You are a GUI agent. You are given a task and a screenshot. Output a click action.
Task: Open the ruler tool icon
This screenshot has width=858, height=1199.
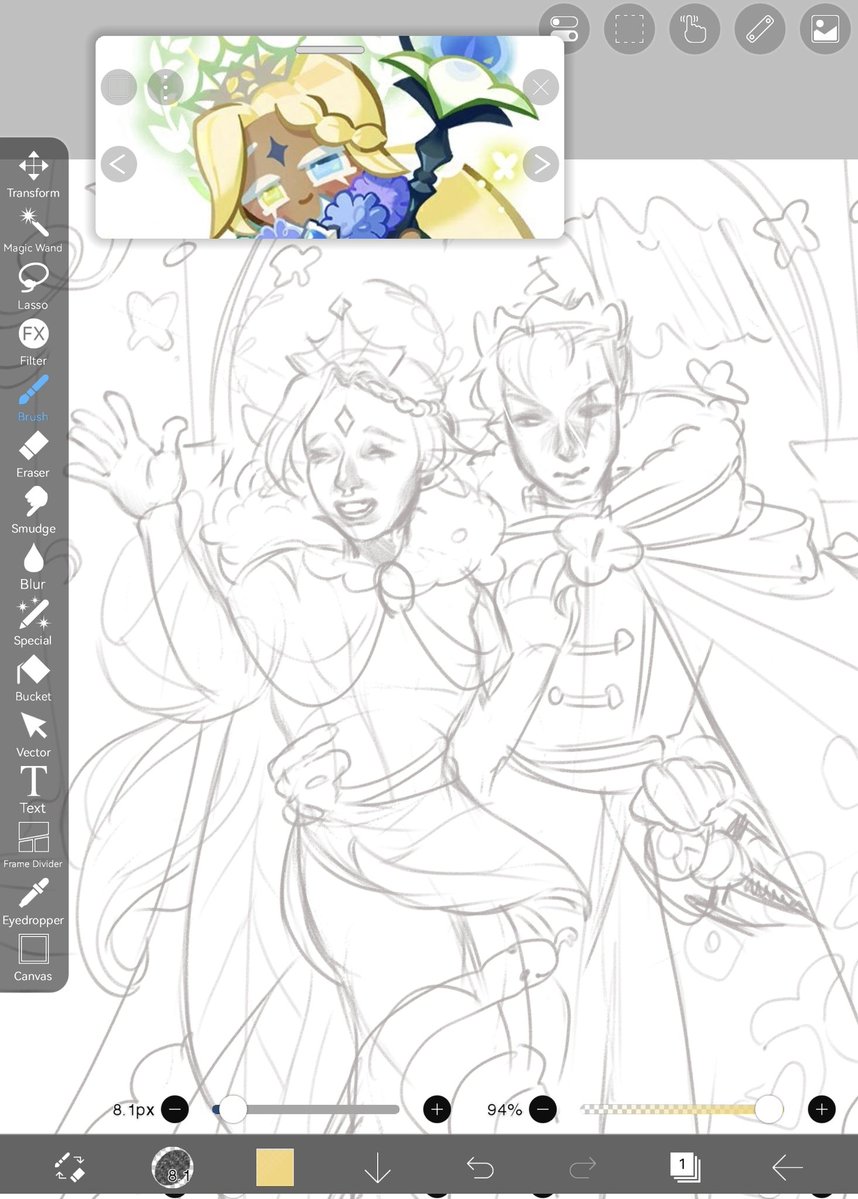point(759,29)
